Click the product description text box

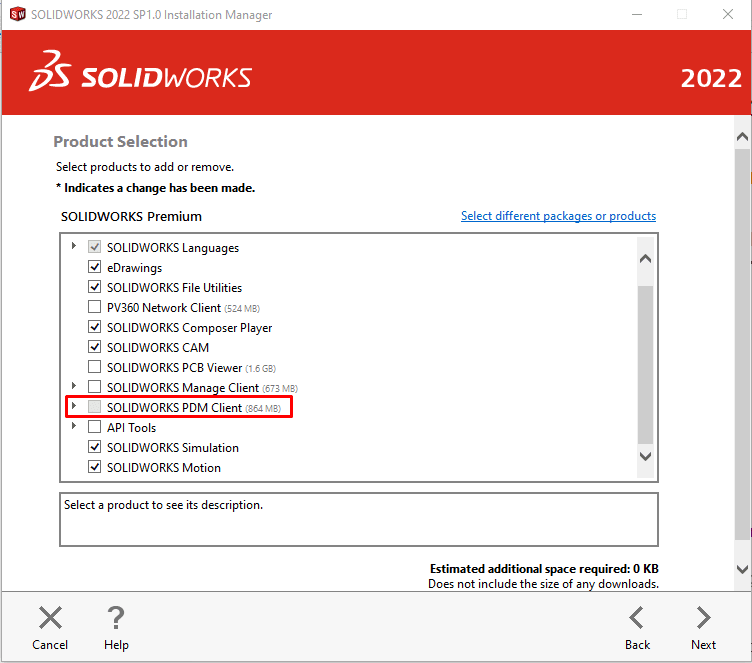359,520
